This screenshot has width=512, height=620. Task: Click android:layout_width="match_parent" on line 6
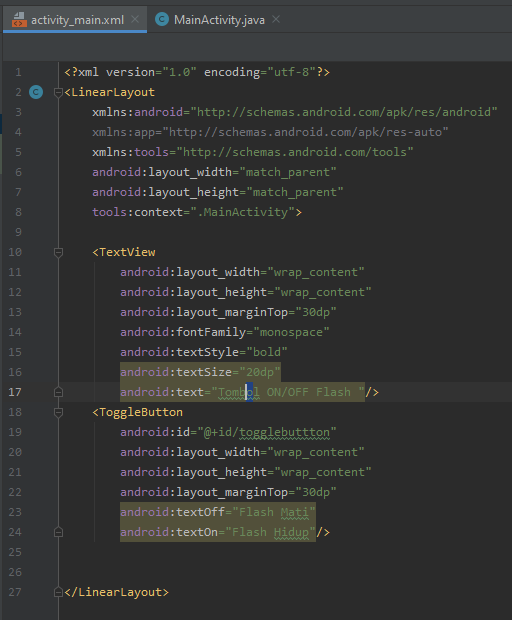click(214, 172)
